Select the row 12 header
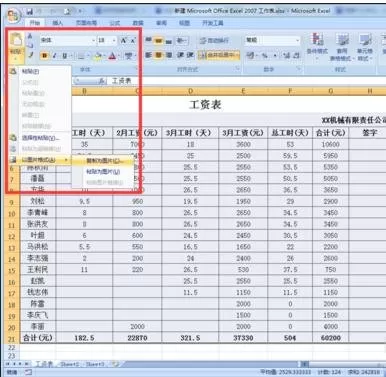The image size is (386, 377). [x=12, y=236]
